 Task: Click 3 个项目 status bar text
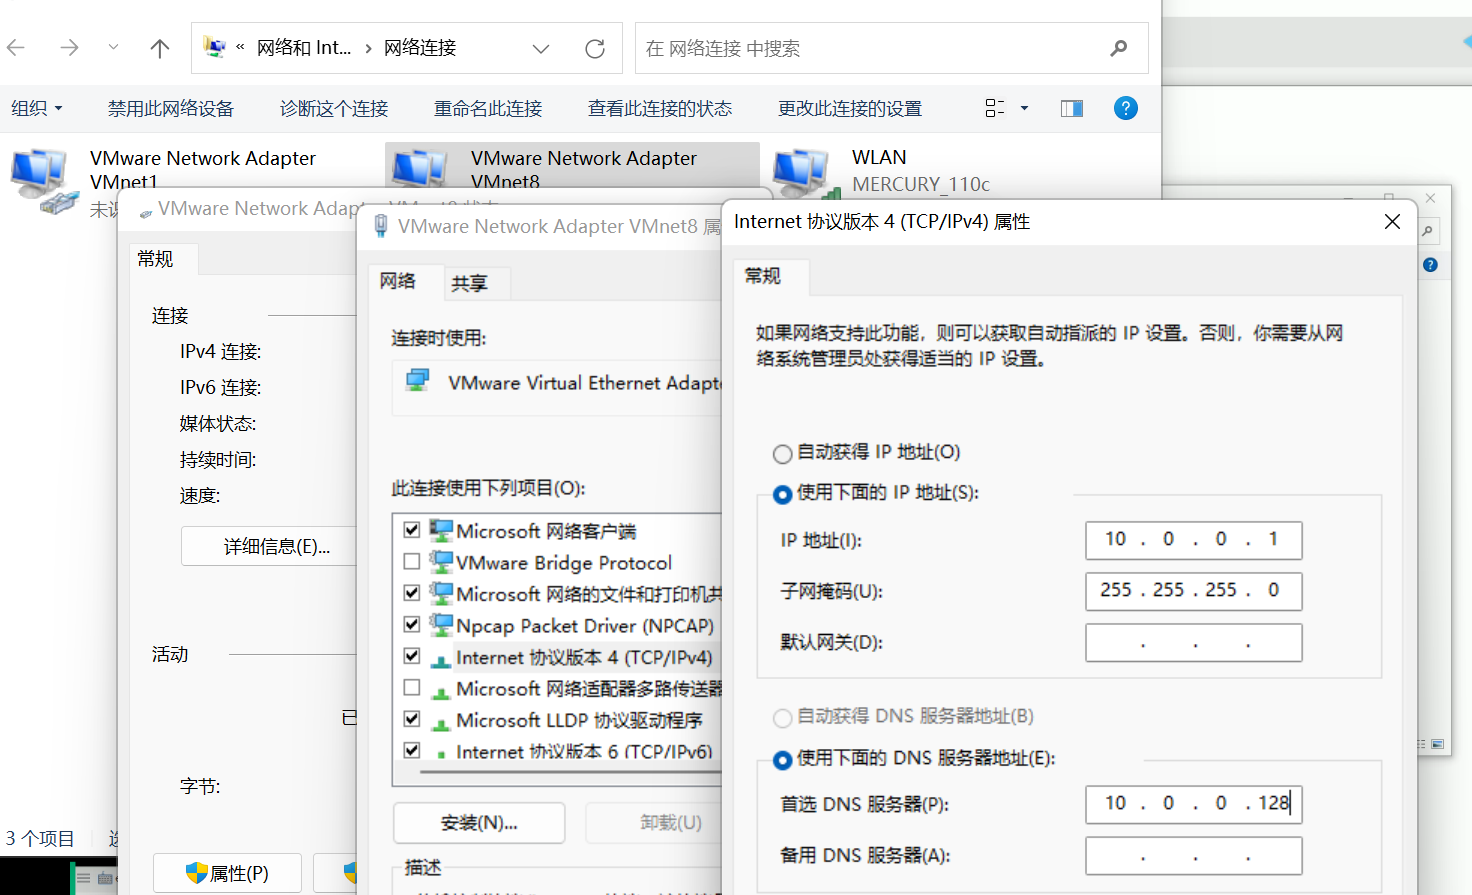40,839
